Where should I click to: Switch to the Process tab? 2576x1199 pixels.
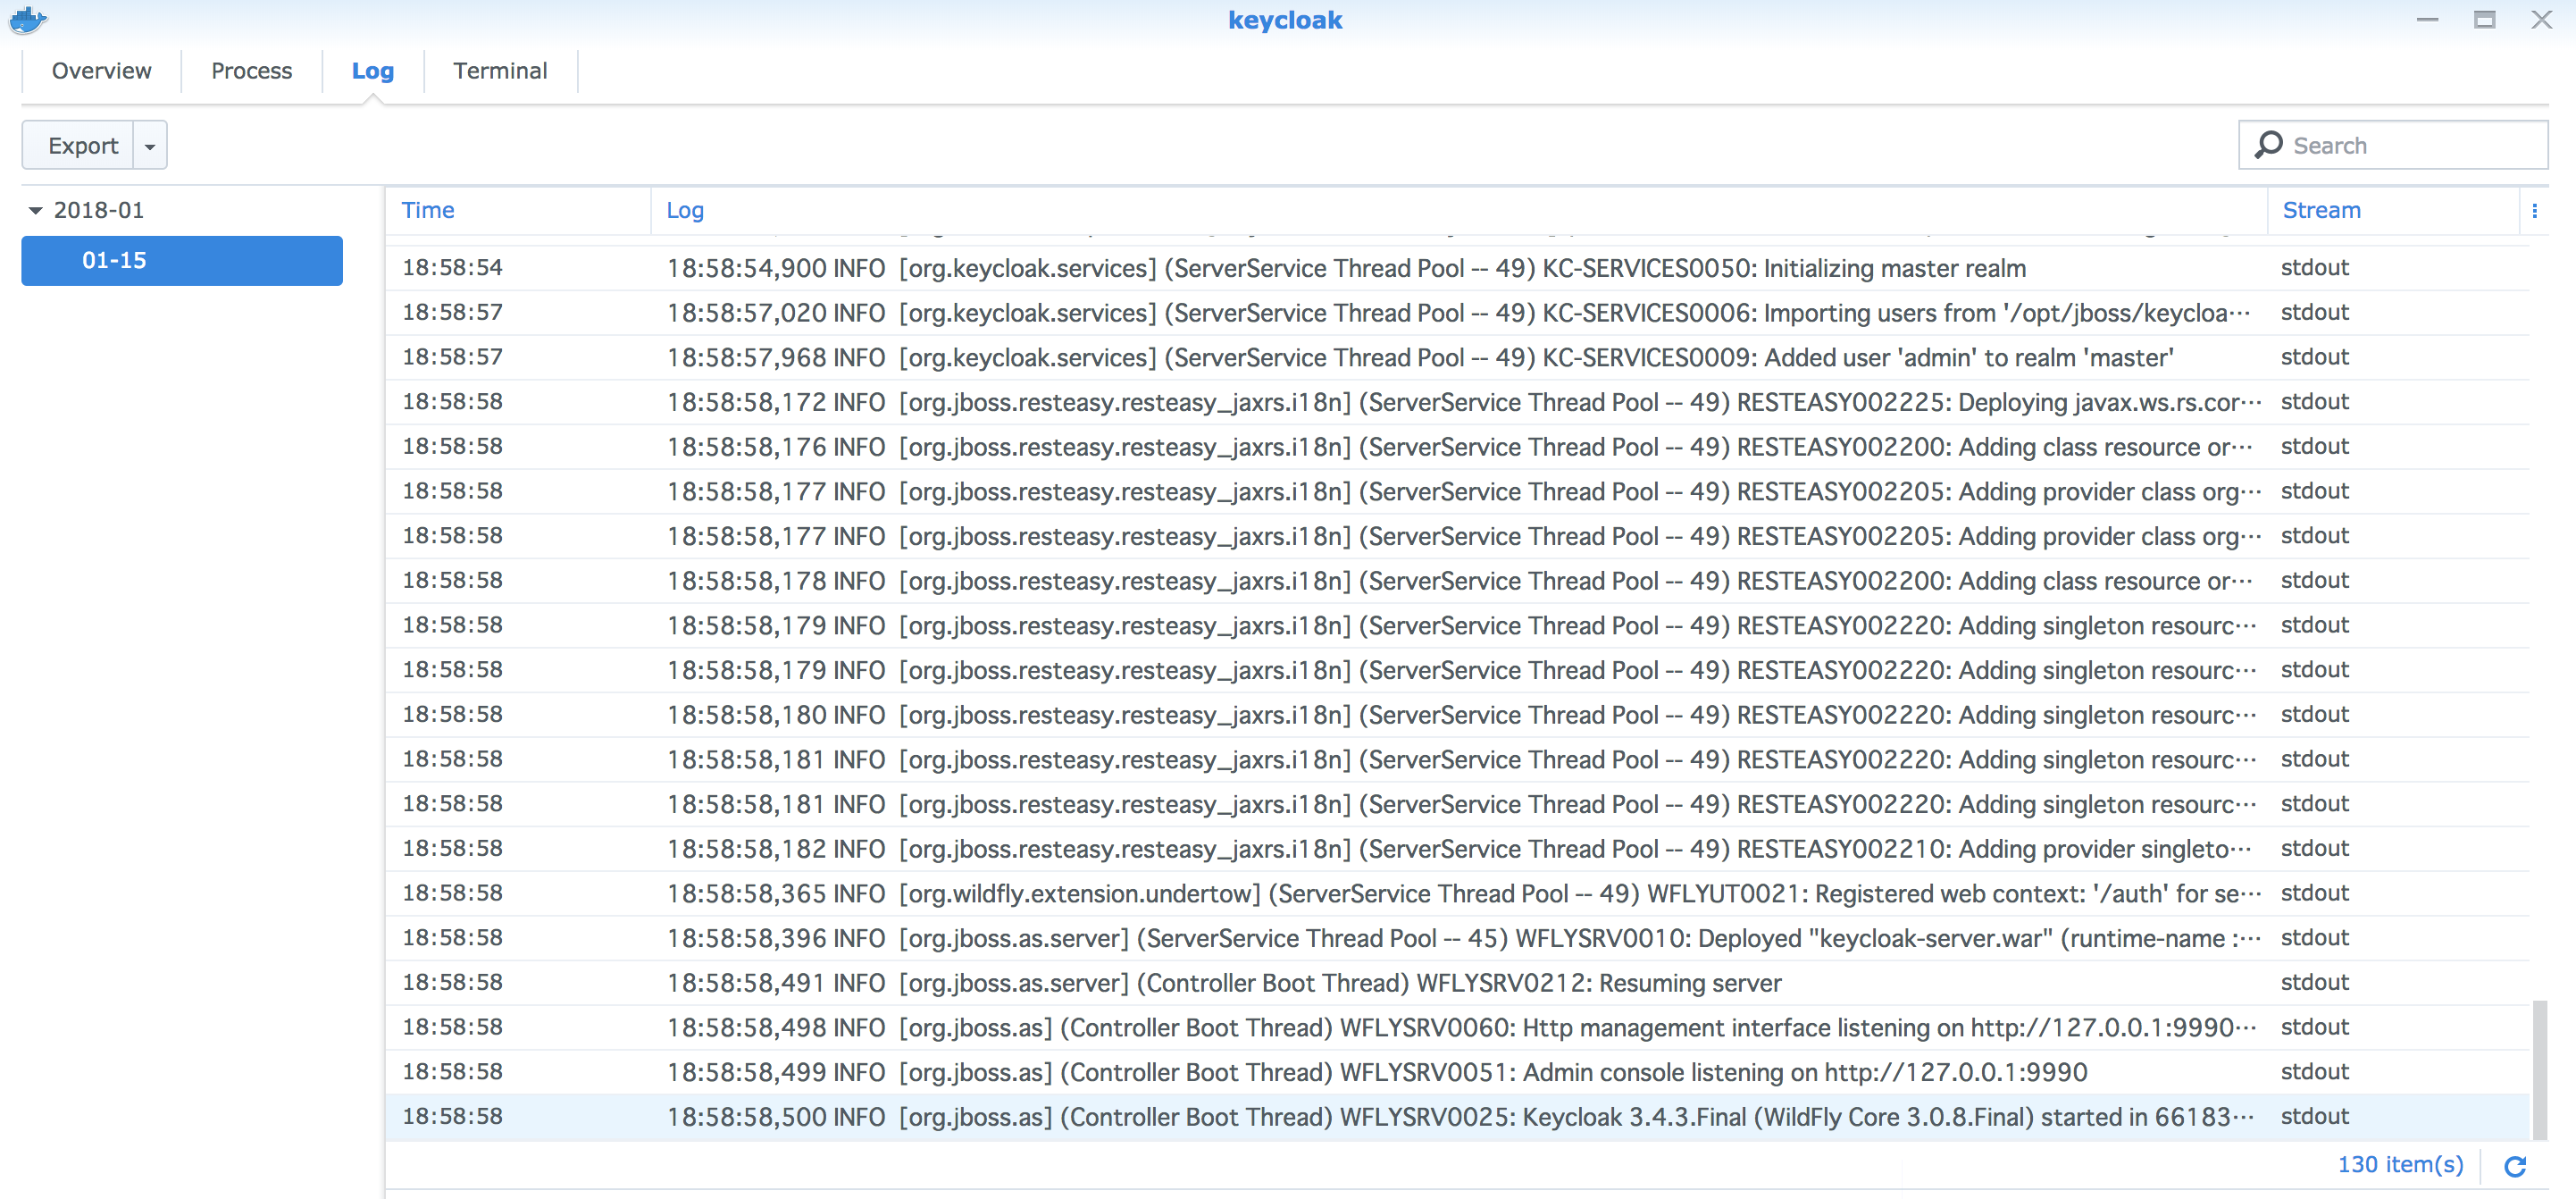pyautogui.click(x=251, y=71)
